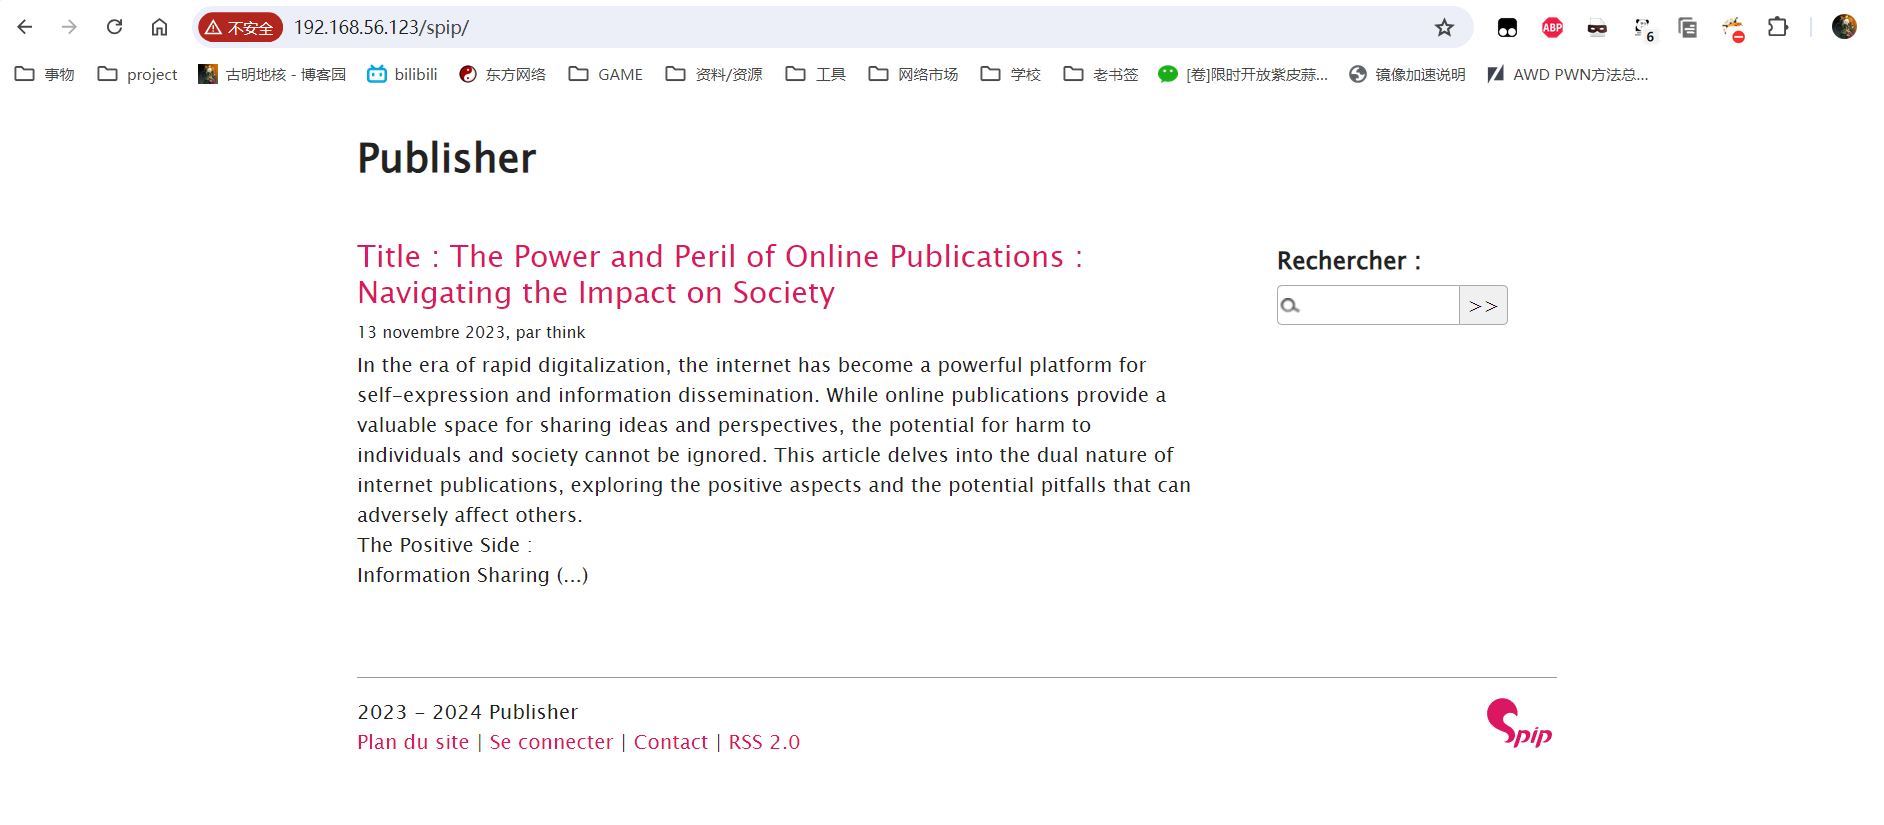Open the 事物 bookmark folder
The width and height of the screenshot is (1884, 825).
tap(45, 74)
